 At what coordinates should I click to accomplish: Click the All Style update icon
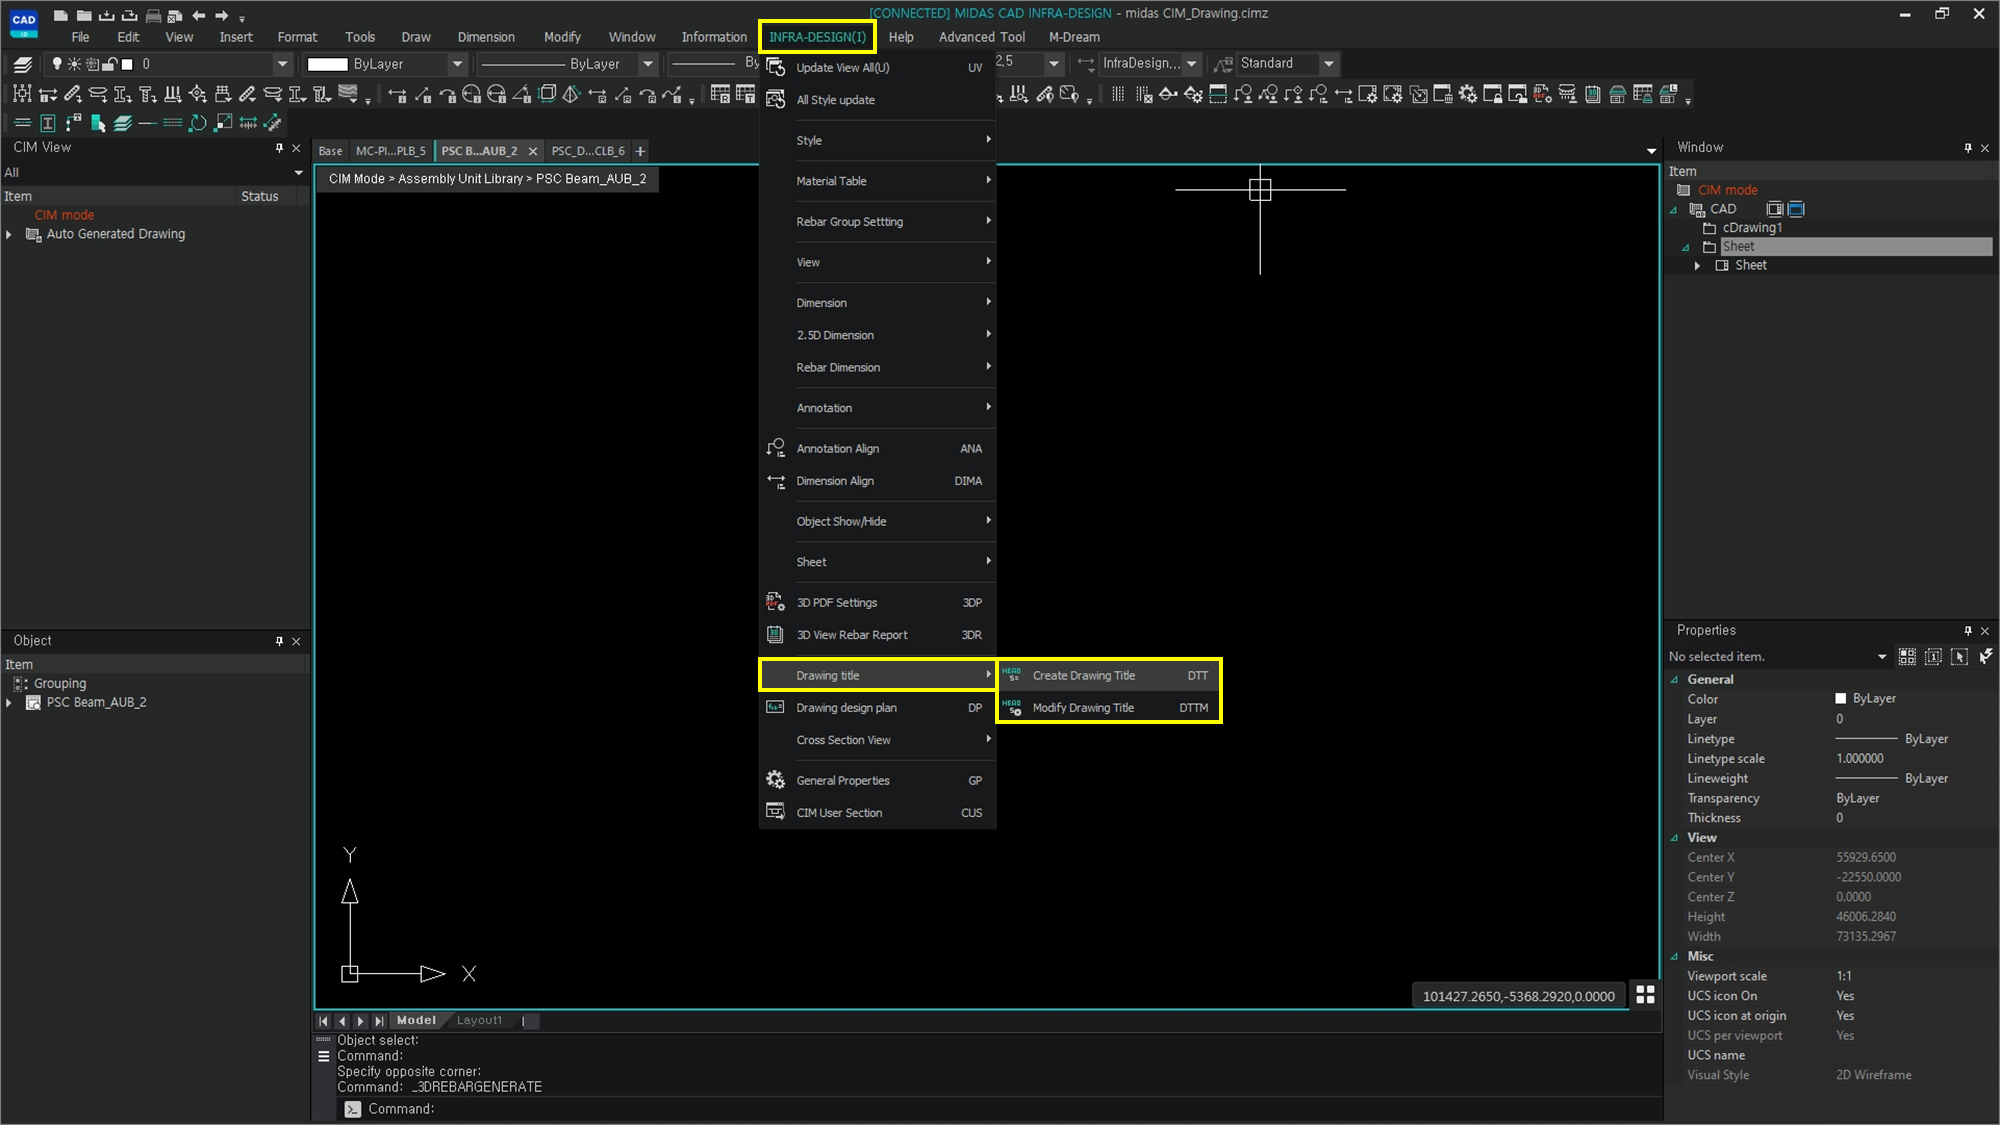[775, 99]
